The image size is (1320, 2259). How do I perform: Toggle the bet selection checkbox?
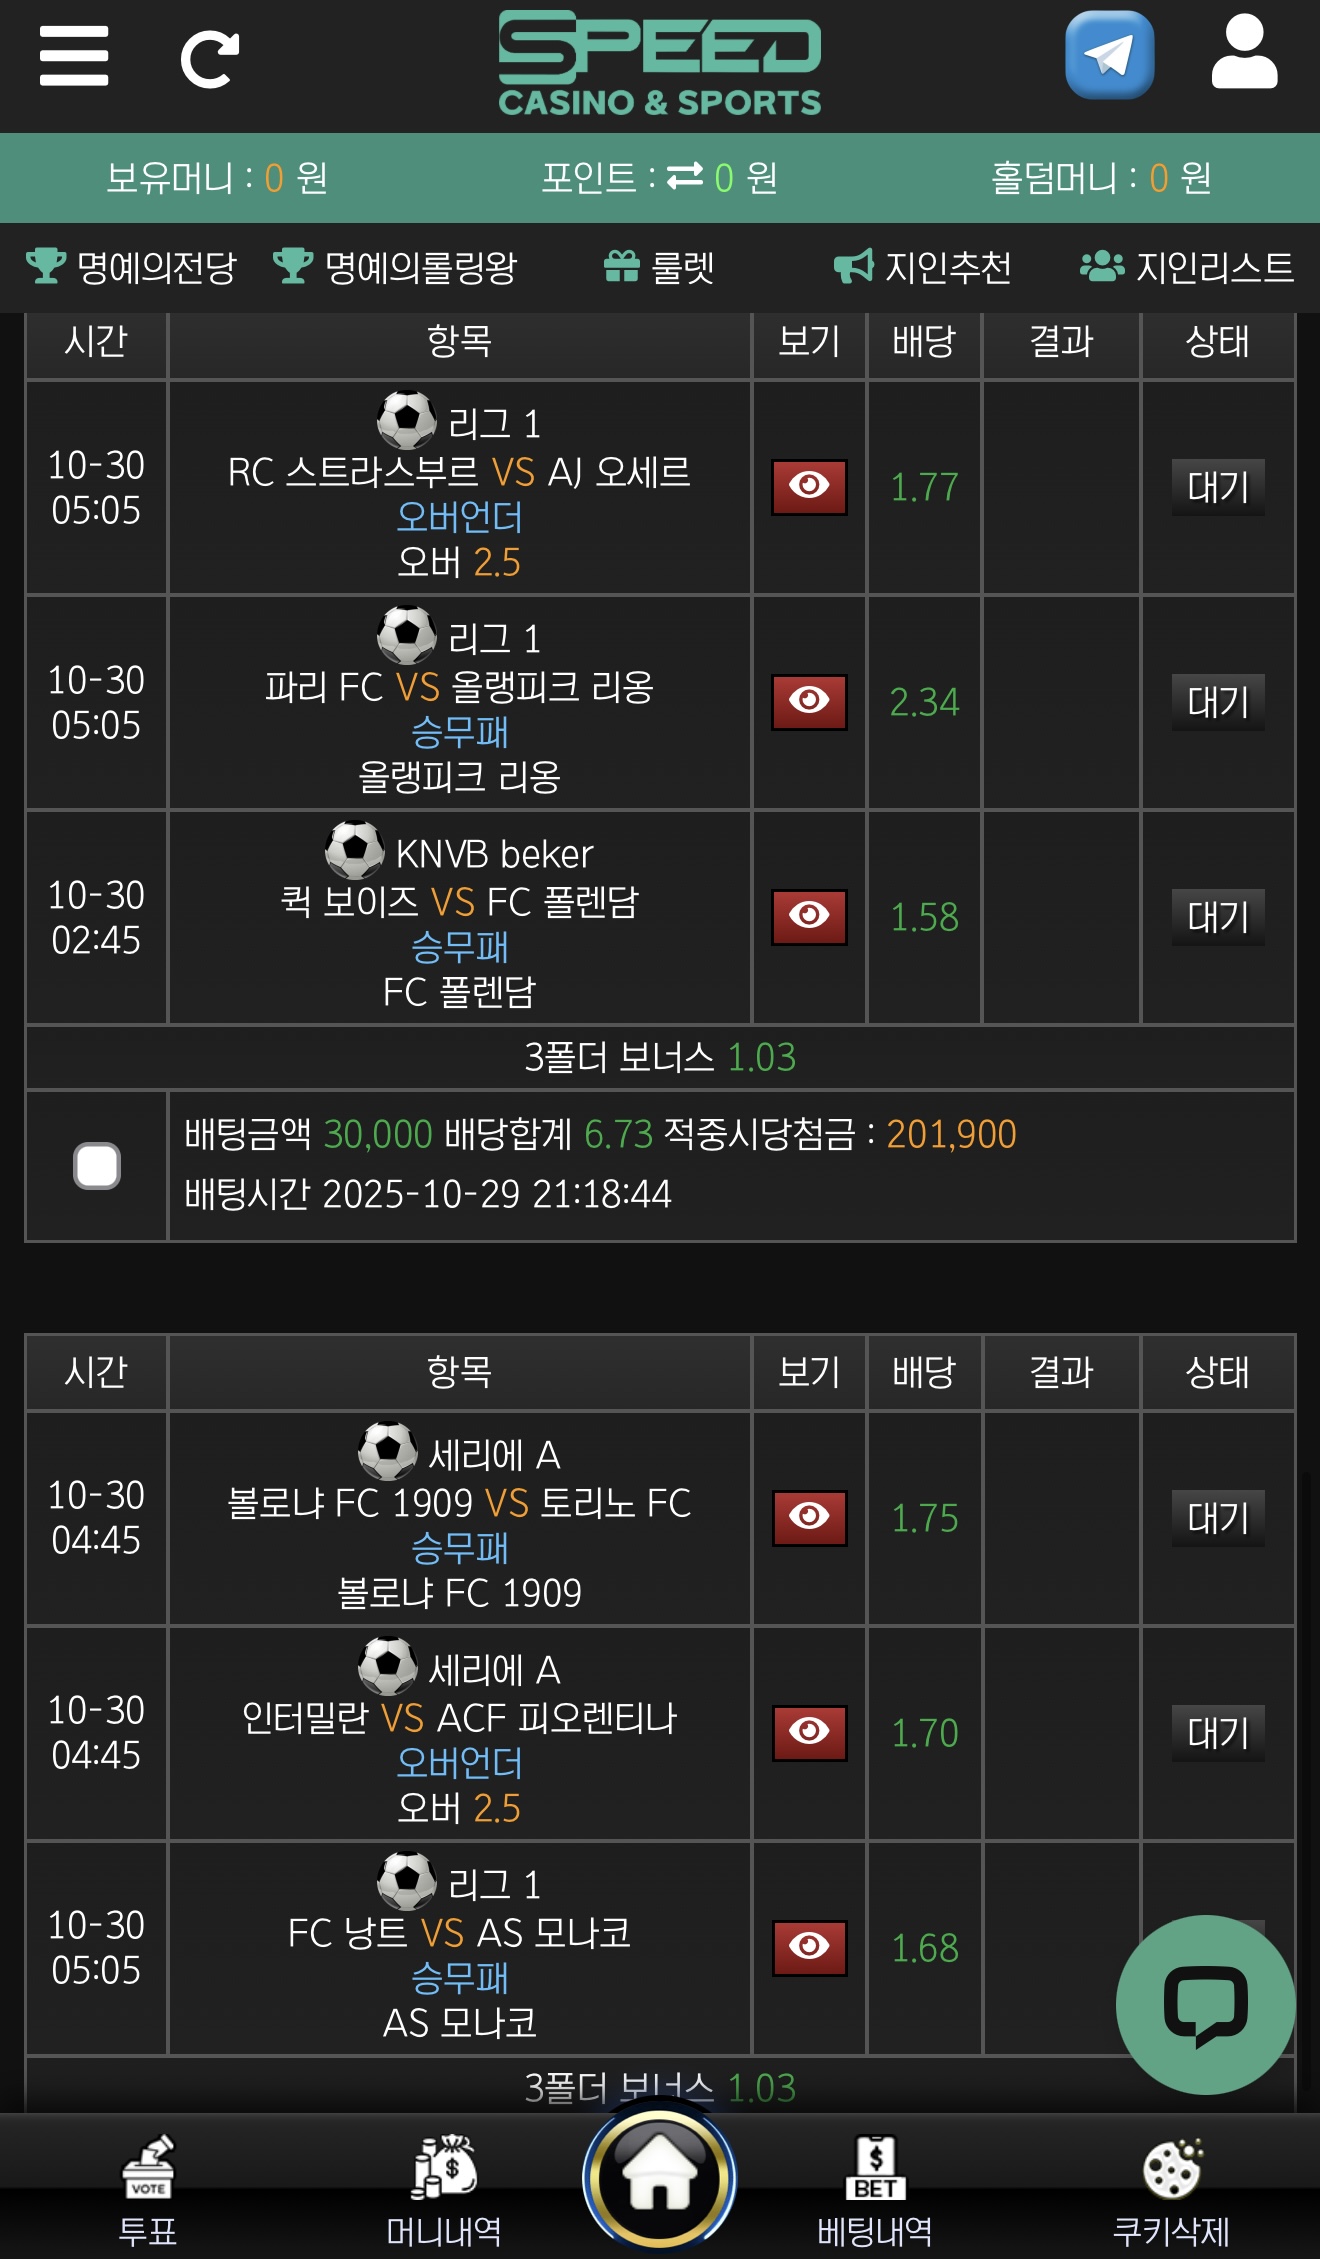click(x=96, y=1165)
